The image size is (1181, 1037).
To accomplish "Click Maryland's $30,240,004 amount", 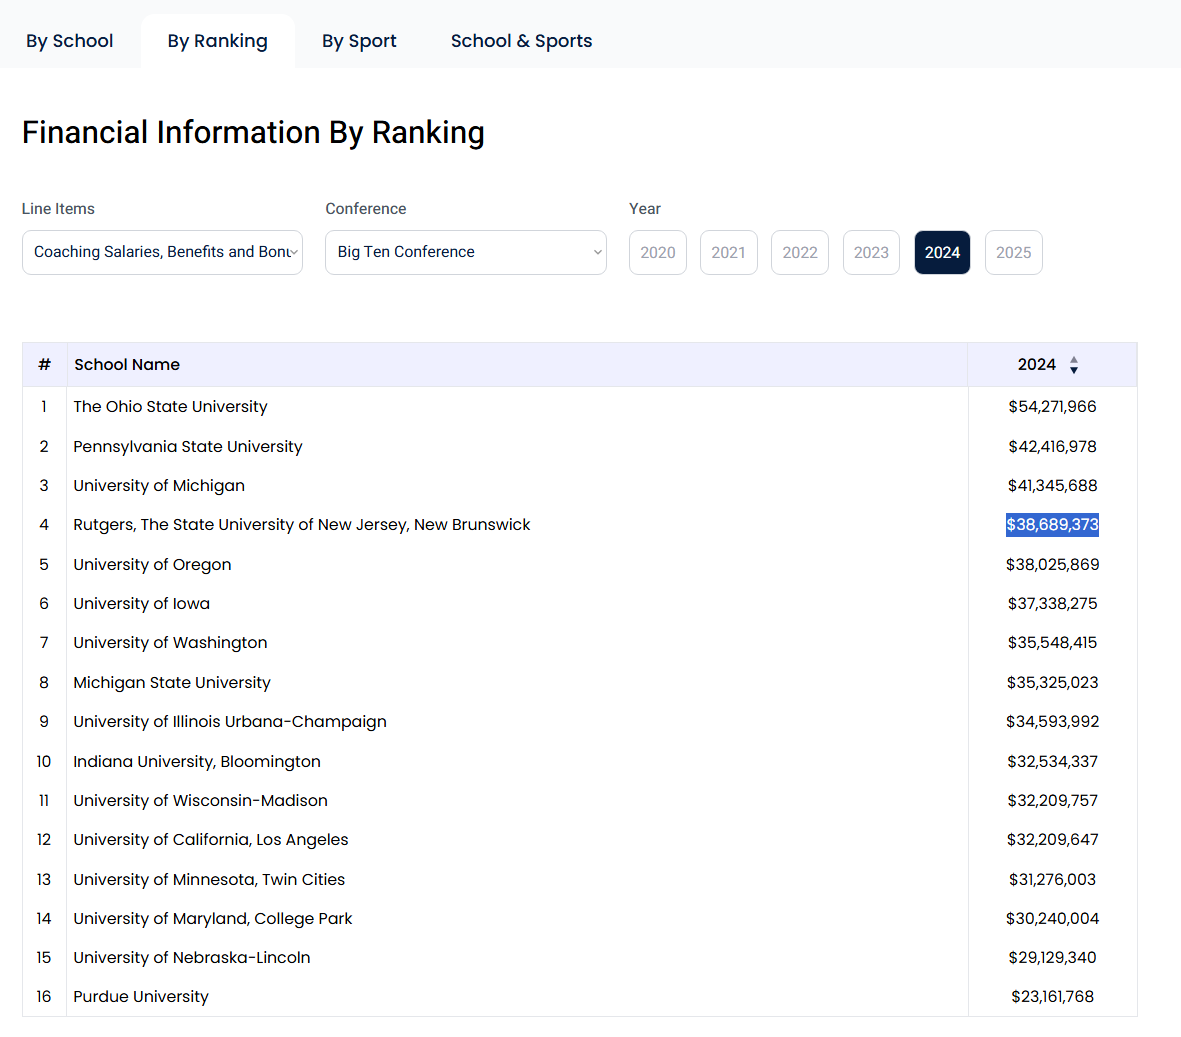I will [1052, 919].
